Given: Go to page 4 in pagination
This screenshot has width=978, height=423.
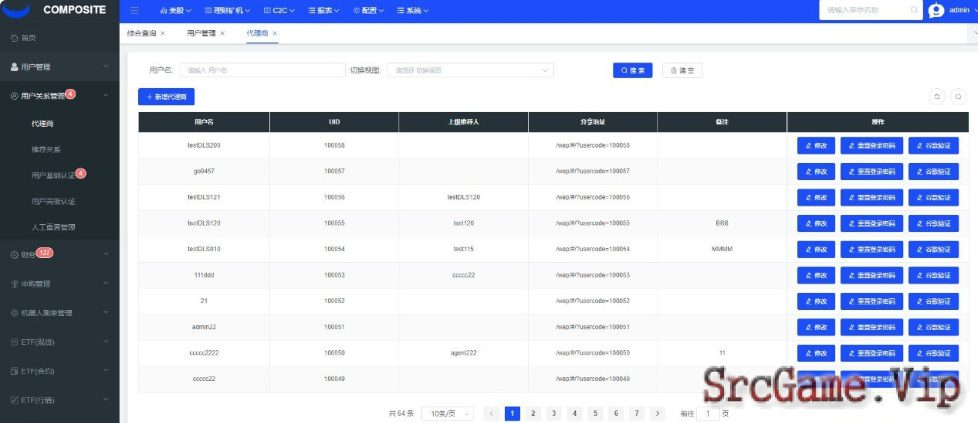Looking at the screenshot, I should [574, 413].
